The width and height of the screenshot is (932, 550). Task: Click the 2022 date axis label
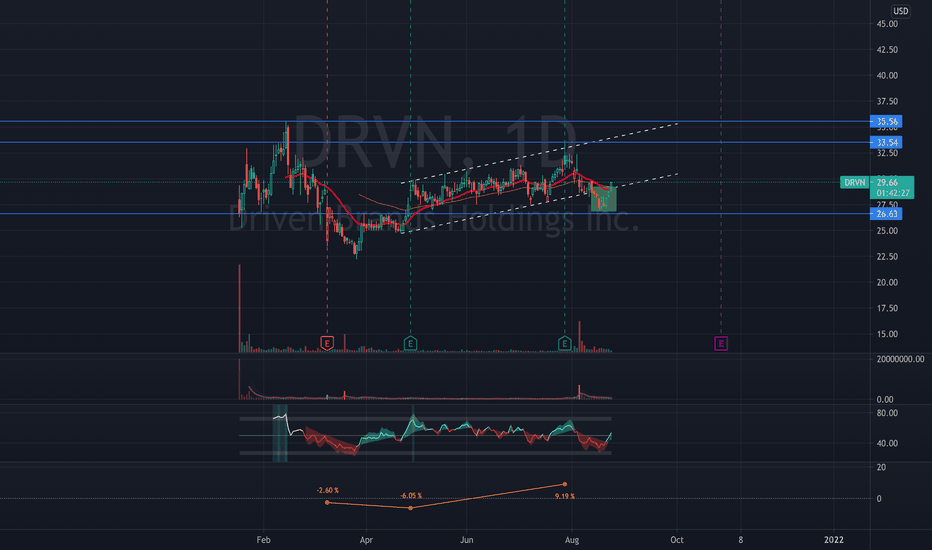[833, 540]
